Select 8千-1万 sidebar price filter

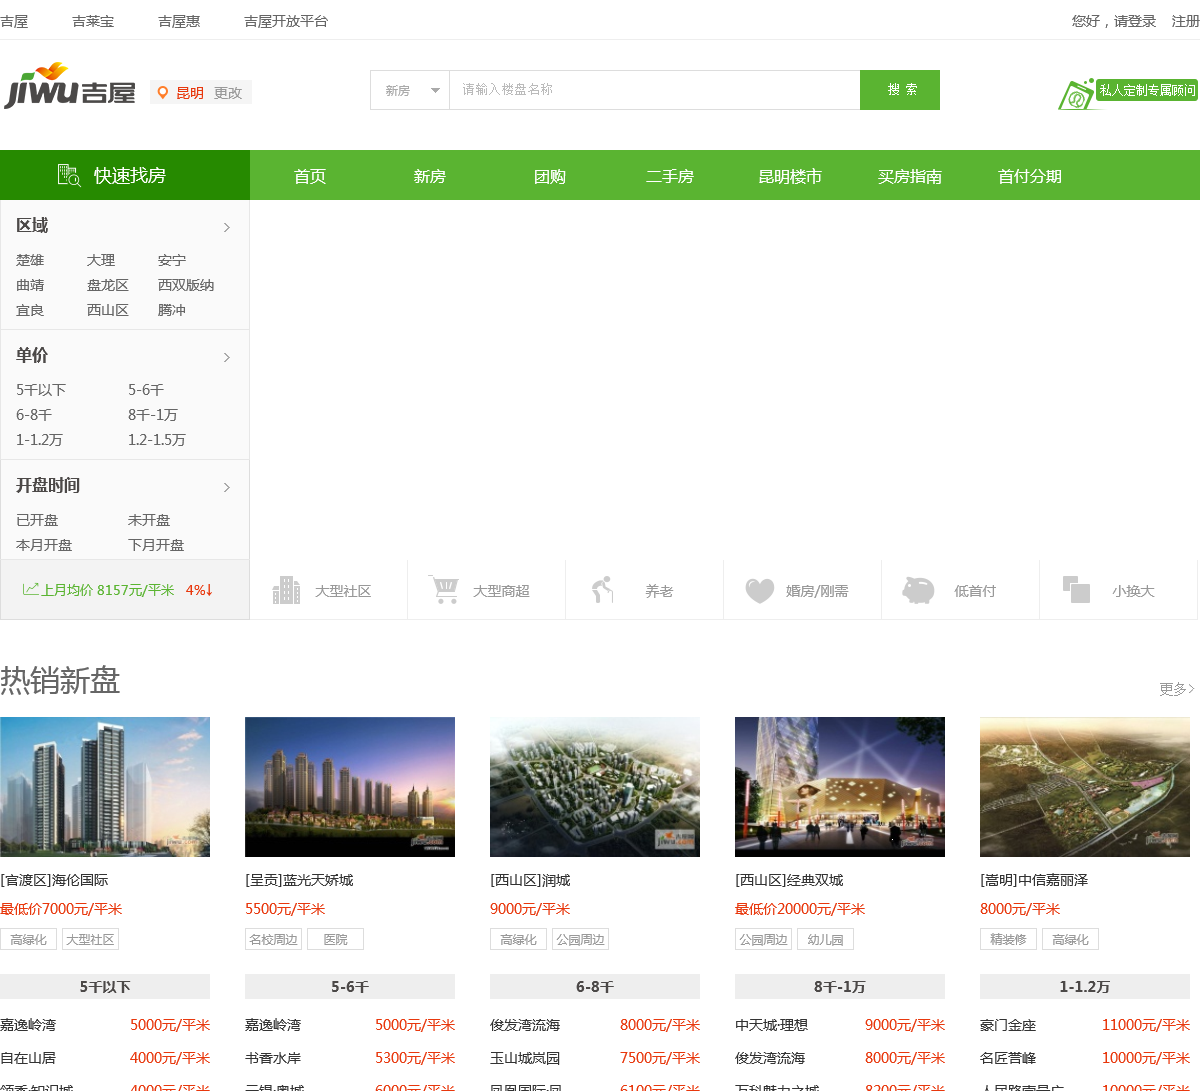[153, 415]
